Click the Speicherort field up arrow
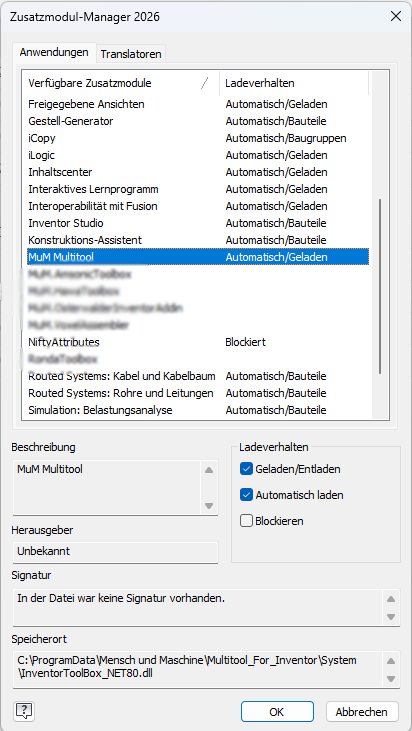Screen dimensions: 412x731 tap(391, 661)
